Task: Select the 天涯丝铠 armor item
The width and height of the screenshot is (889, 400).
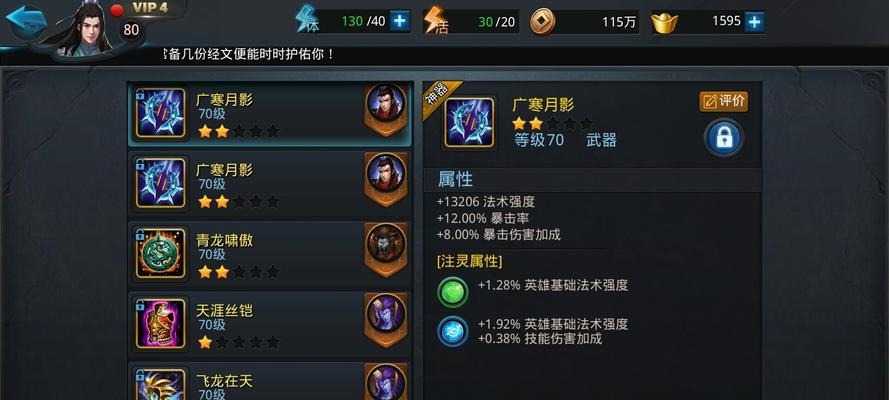Action: coord(270,324)
